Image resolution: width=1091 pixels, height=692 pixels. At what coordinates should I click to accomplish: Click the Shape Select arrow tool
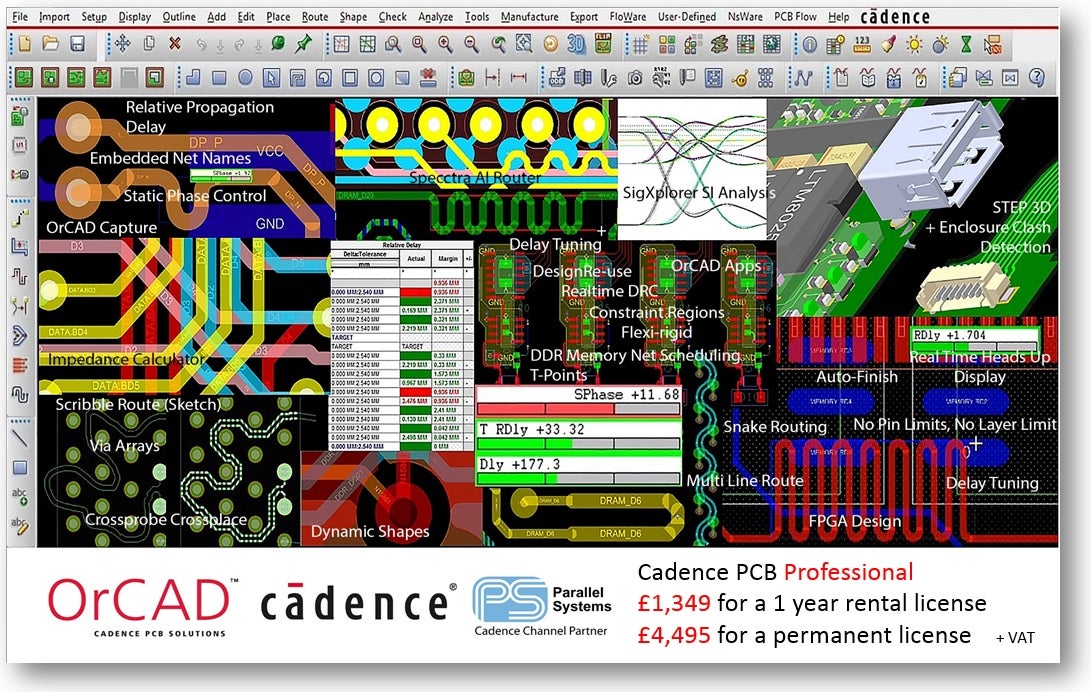click(271, 77)
